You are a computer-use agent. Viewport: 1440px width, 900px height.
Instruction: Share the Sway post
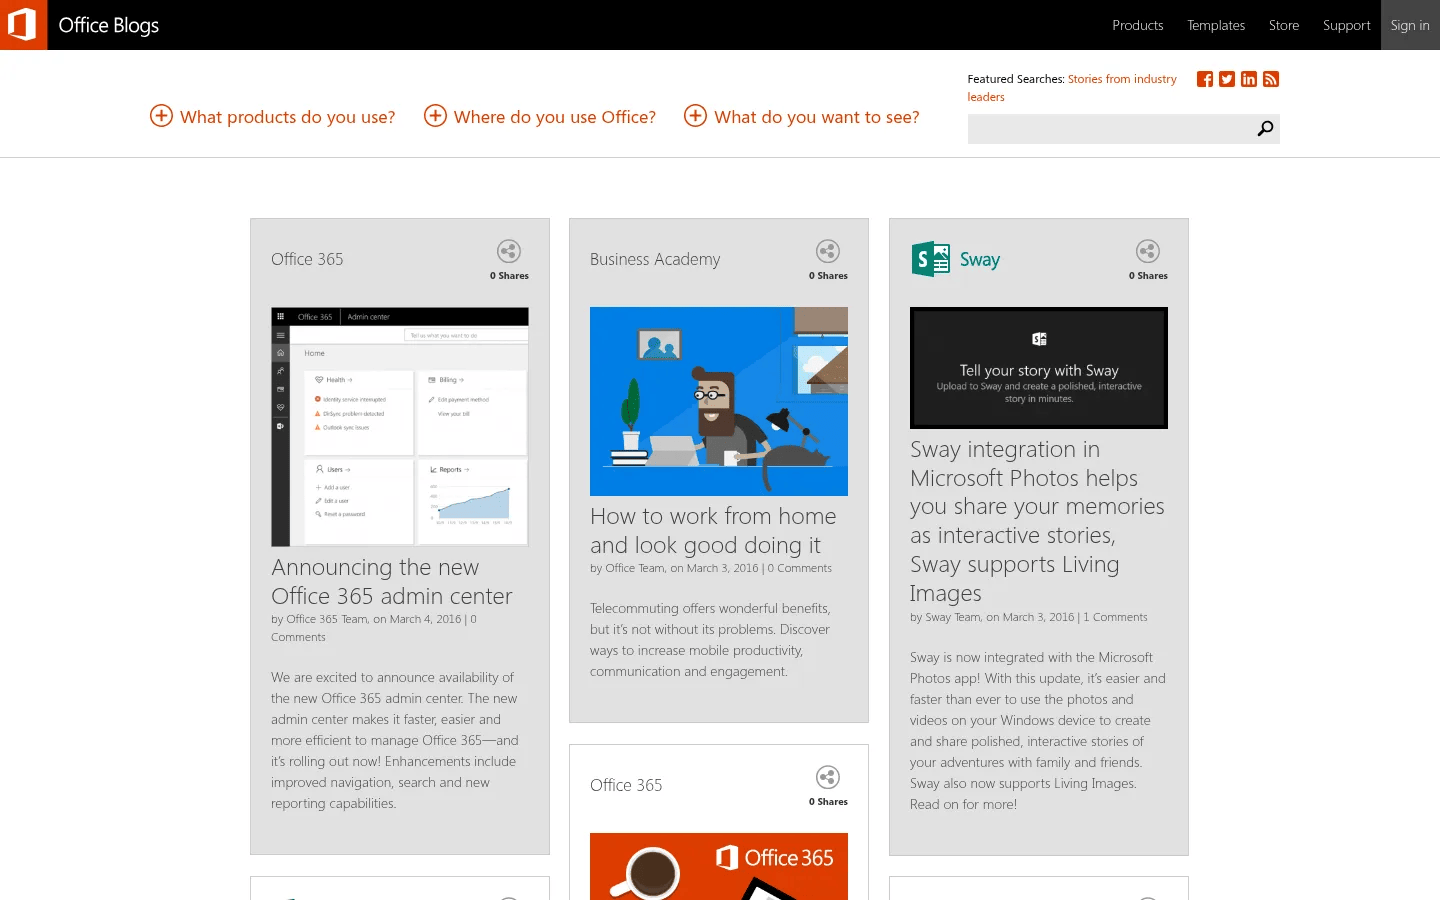(1148, 251)
